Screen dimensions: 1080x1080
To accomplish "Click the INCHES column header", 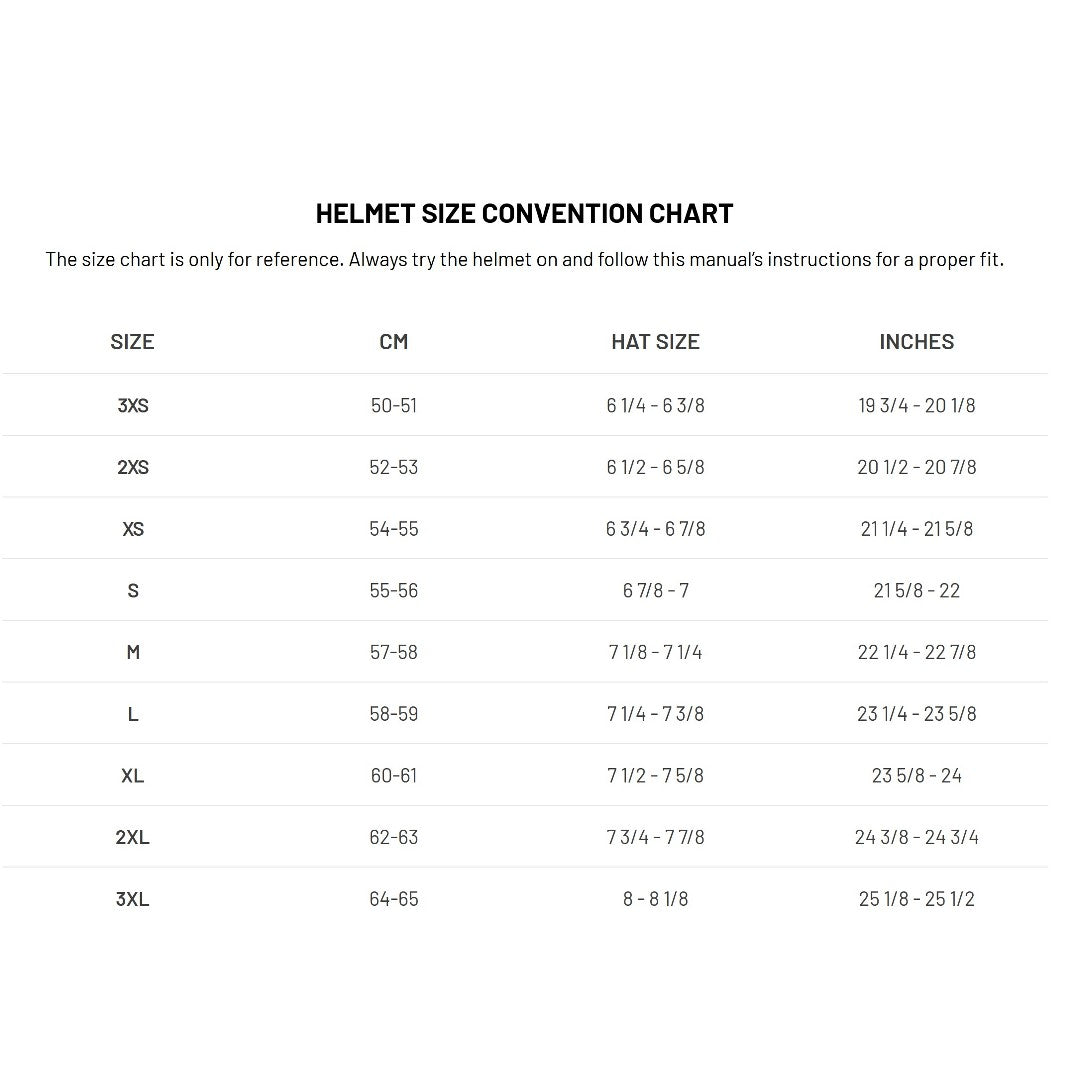I will point(916,342).
